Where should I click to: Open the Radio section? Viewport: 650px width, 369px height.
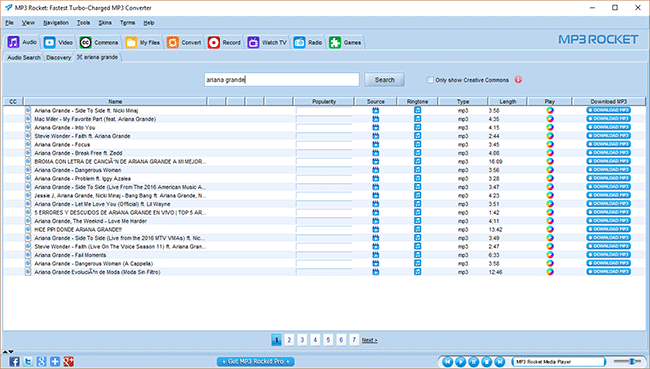coord(308,42)
